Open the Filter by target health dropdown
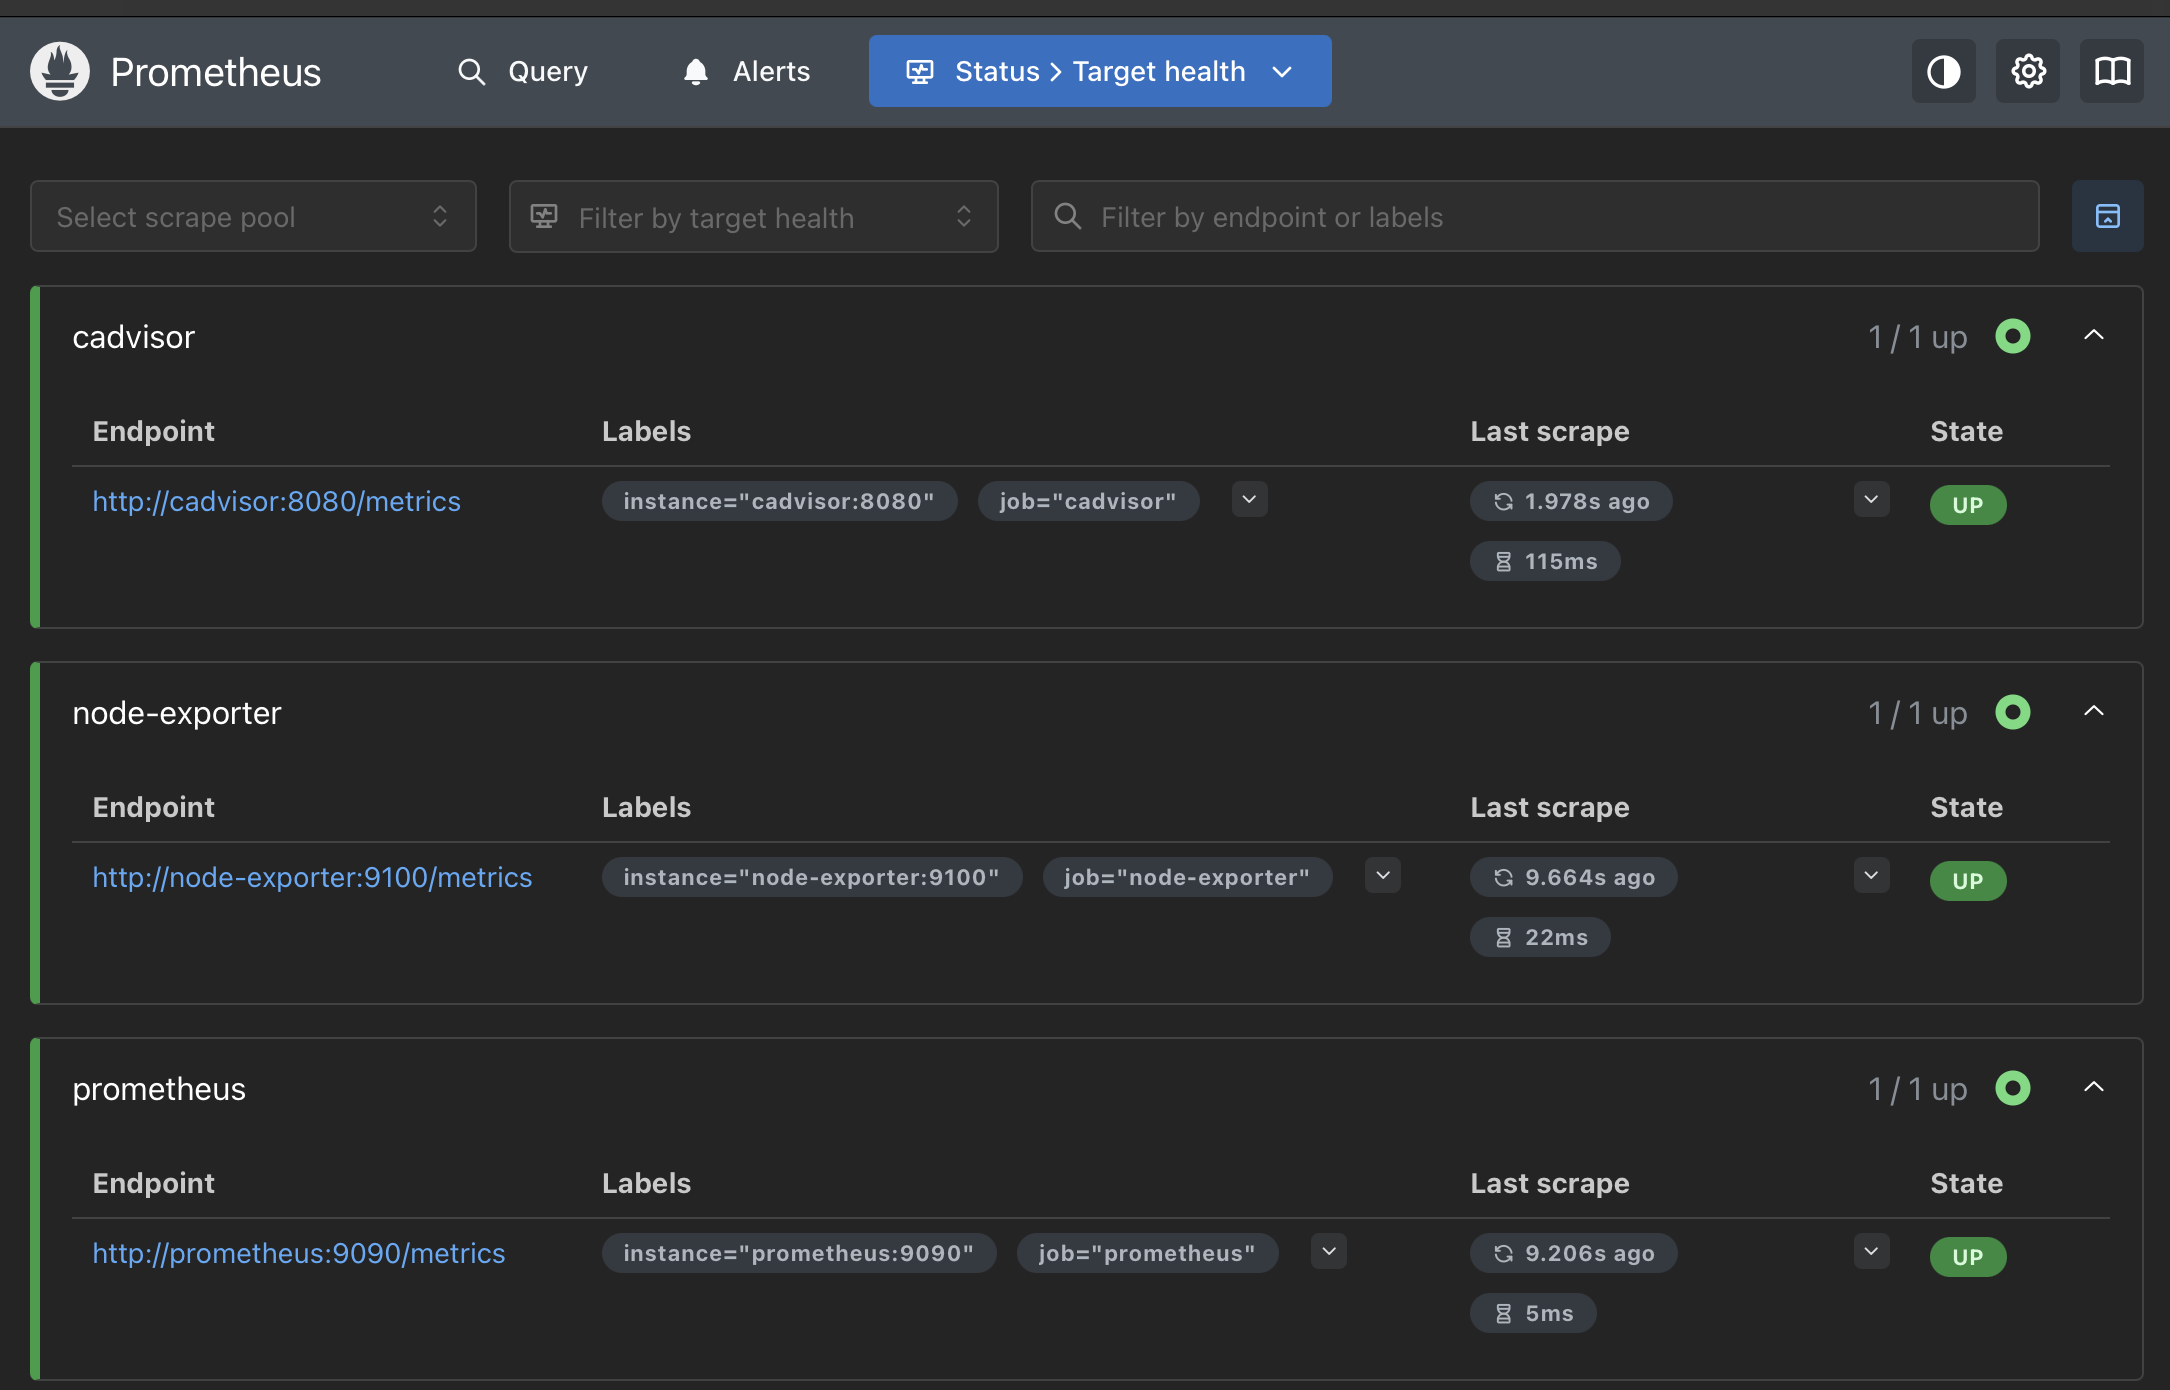 click(753, 217)
